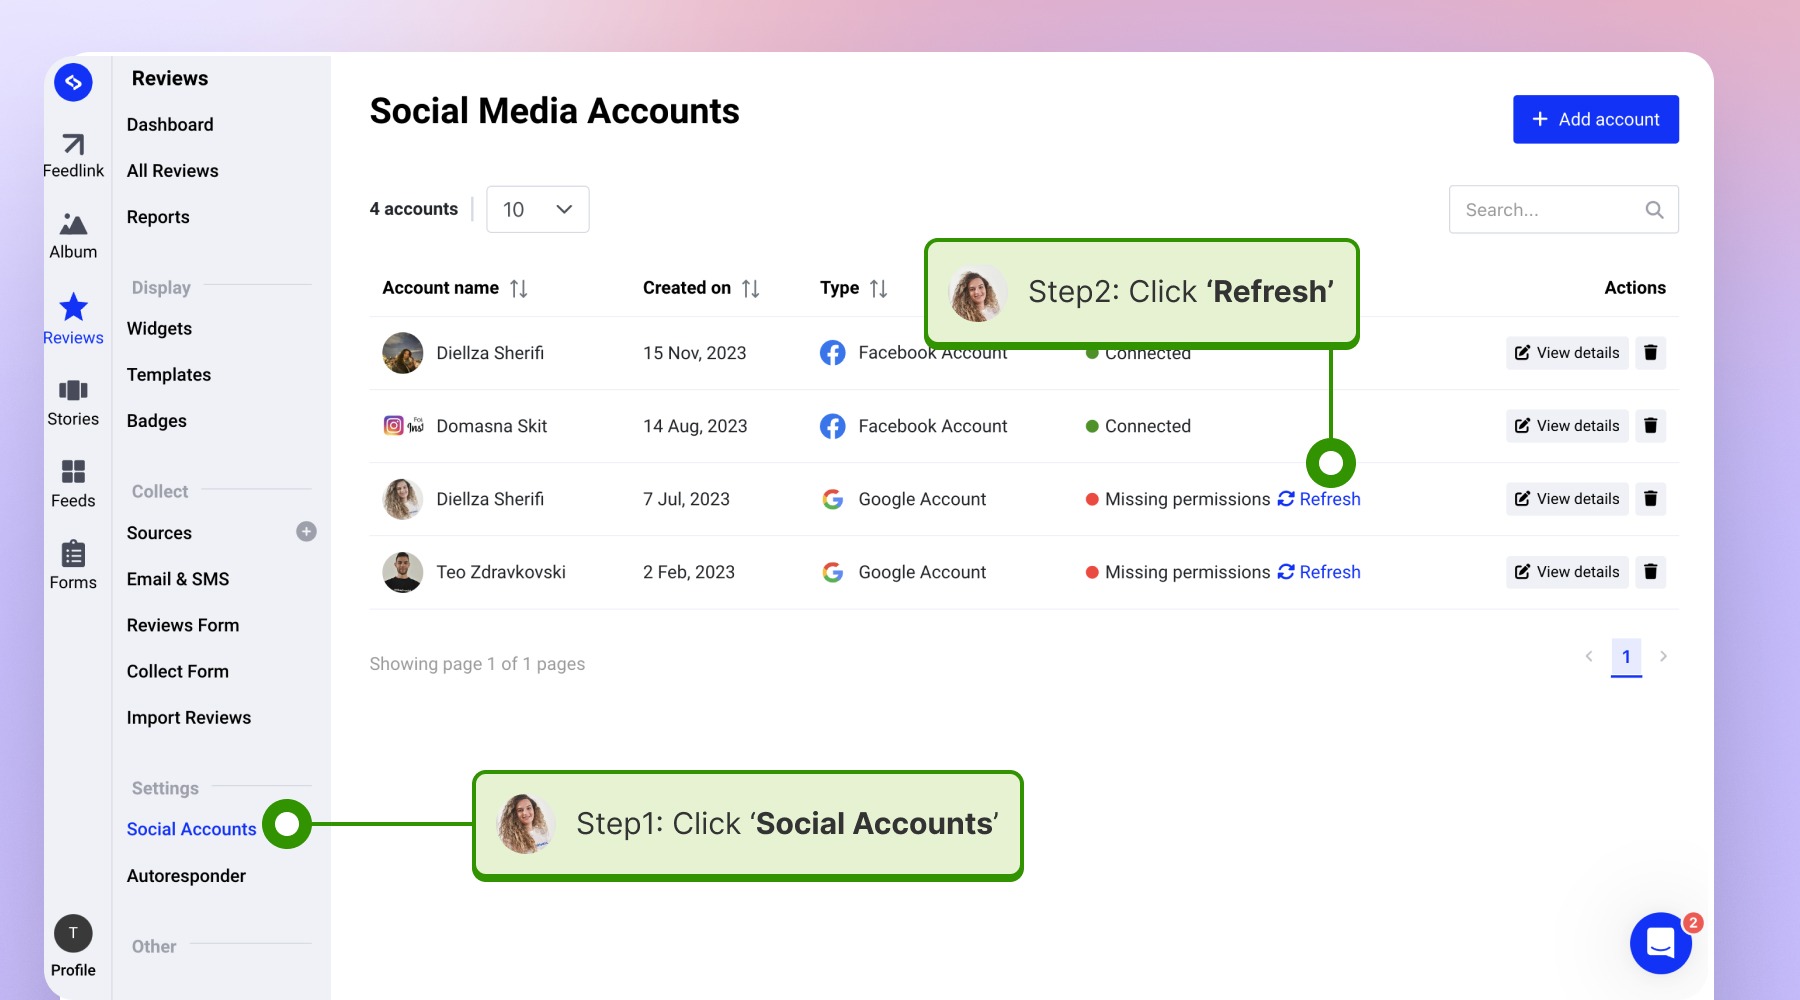Open Import Reviews
Image resolution: width=1800 pixels, height=1000 pixels.
pos(189,717)
